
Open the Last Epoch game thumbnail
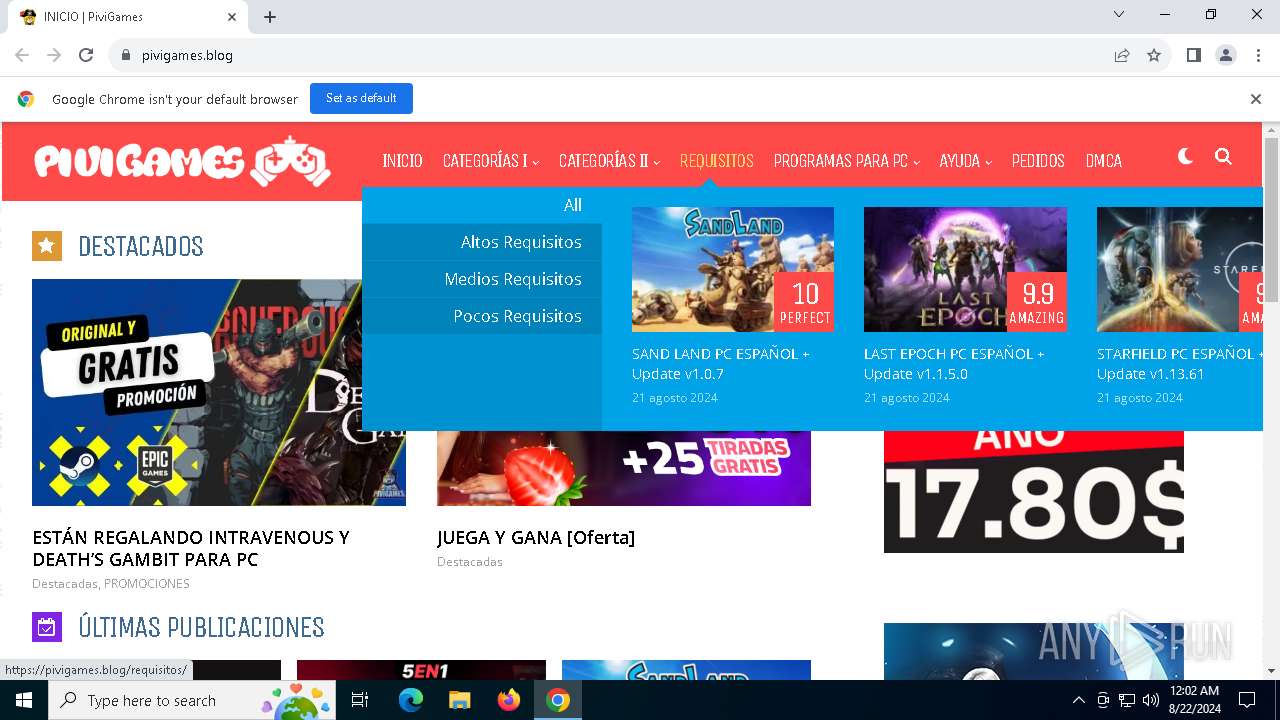[x=965, y=269]
